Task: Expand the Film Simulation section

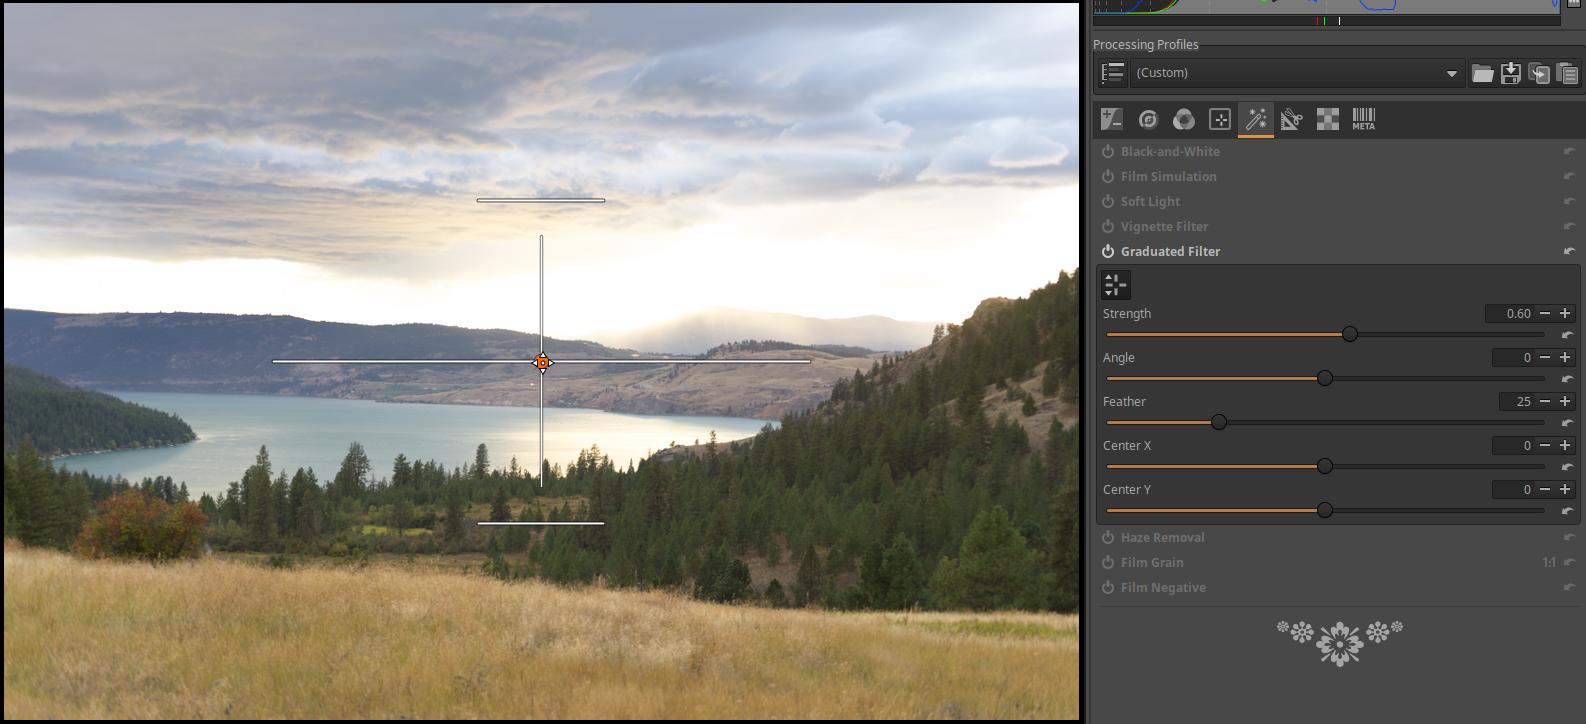Action: (x=1168, y=177)
